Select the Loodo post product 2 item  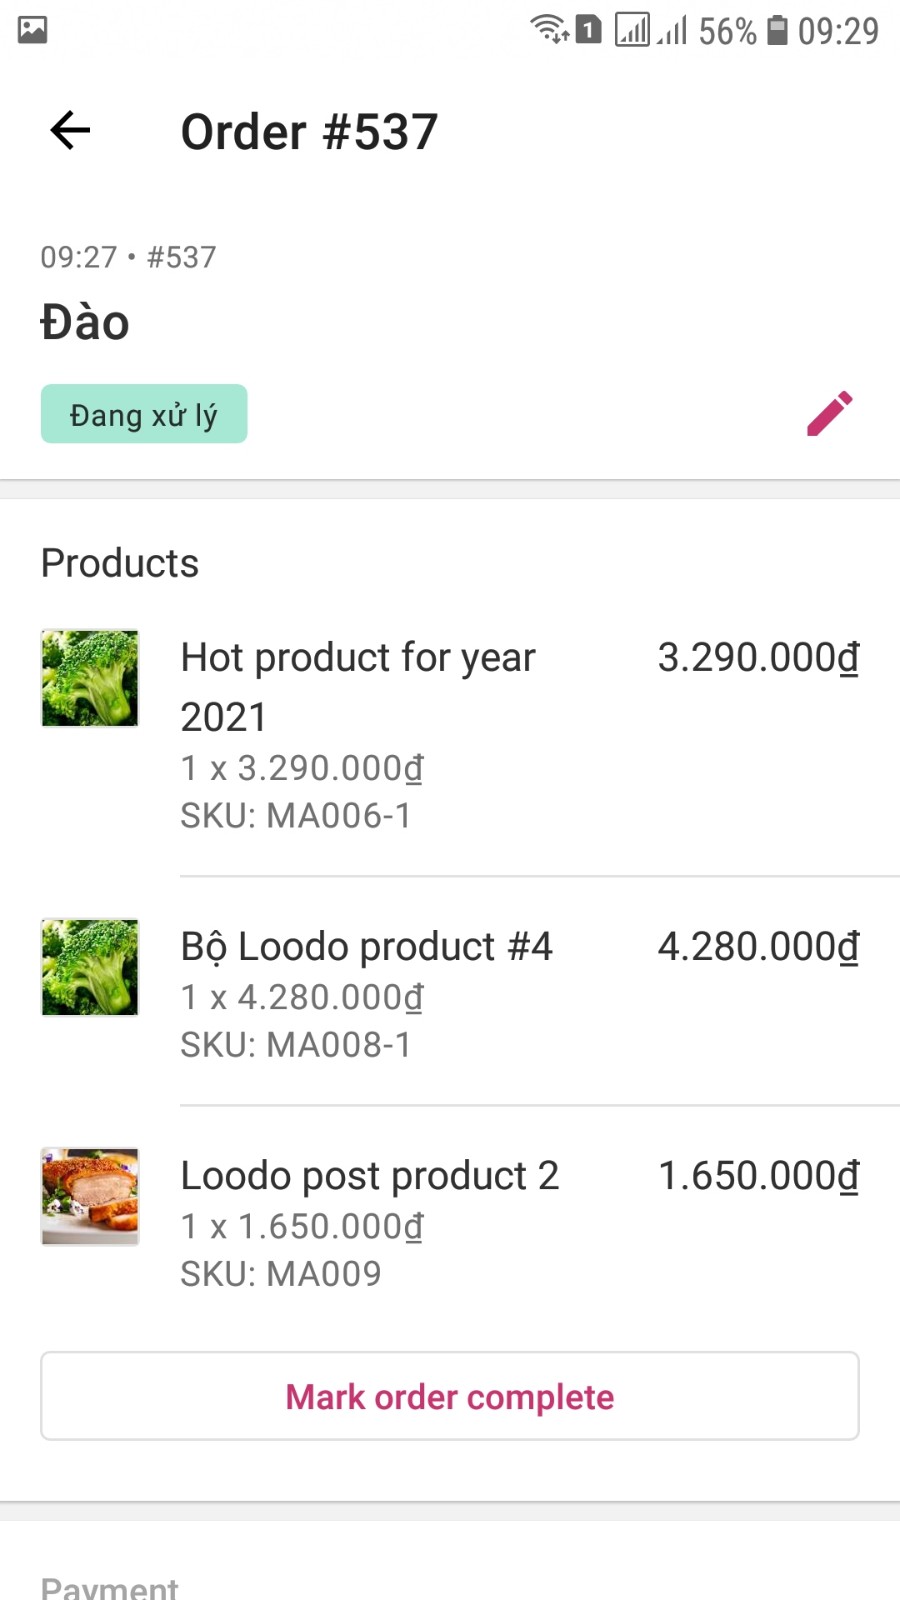point(369,1176)
